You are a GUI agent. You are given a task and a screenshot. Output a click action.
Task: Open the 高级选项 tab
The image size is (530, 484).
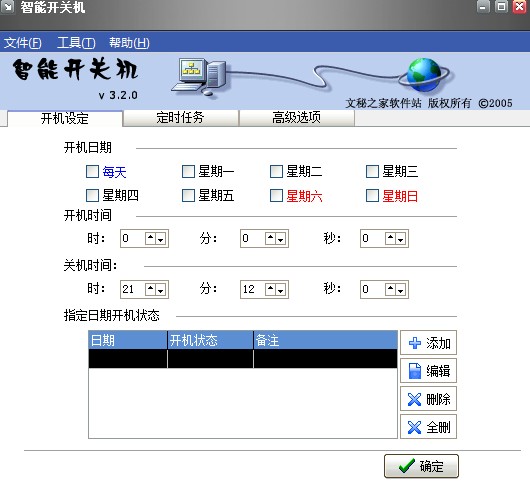tap(296, 118)
